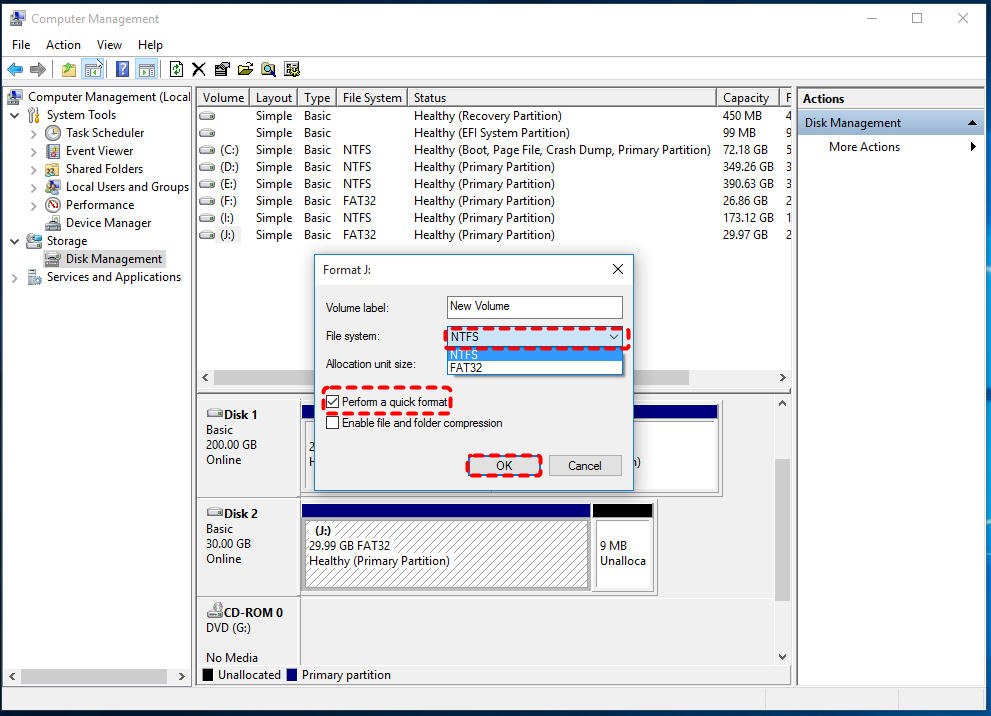
Task: Expand the Event Viewer tree item
Action: (31, 150)
